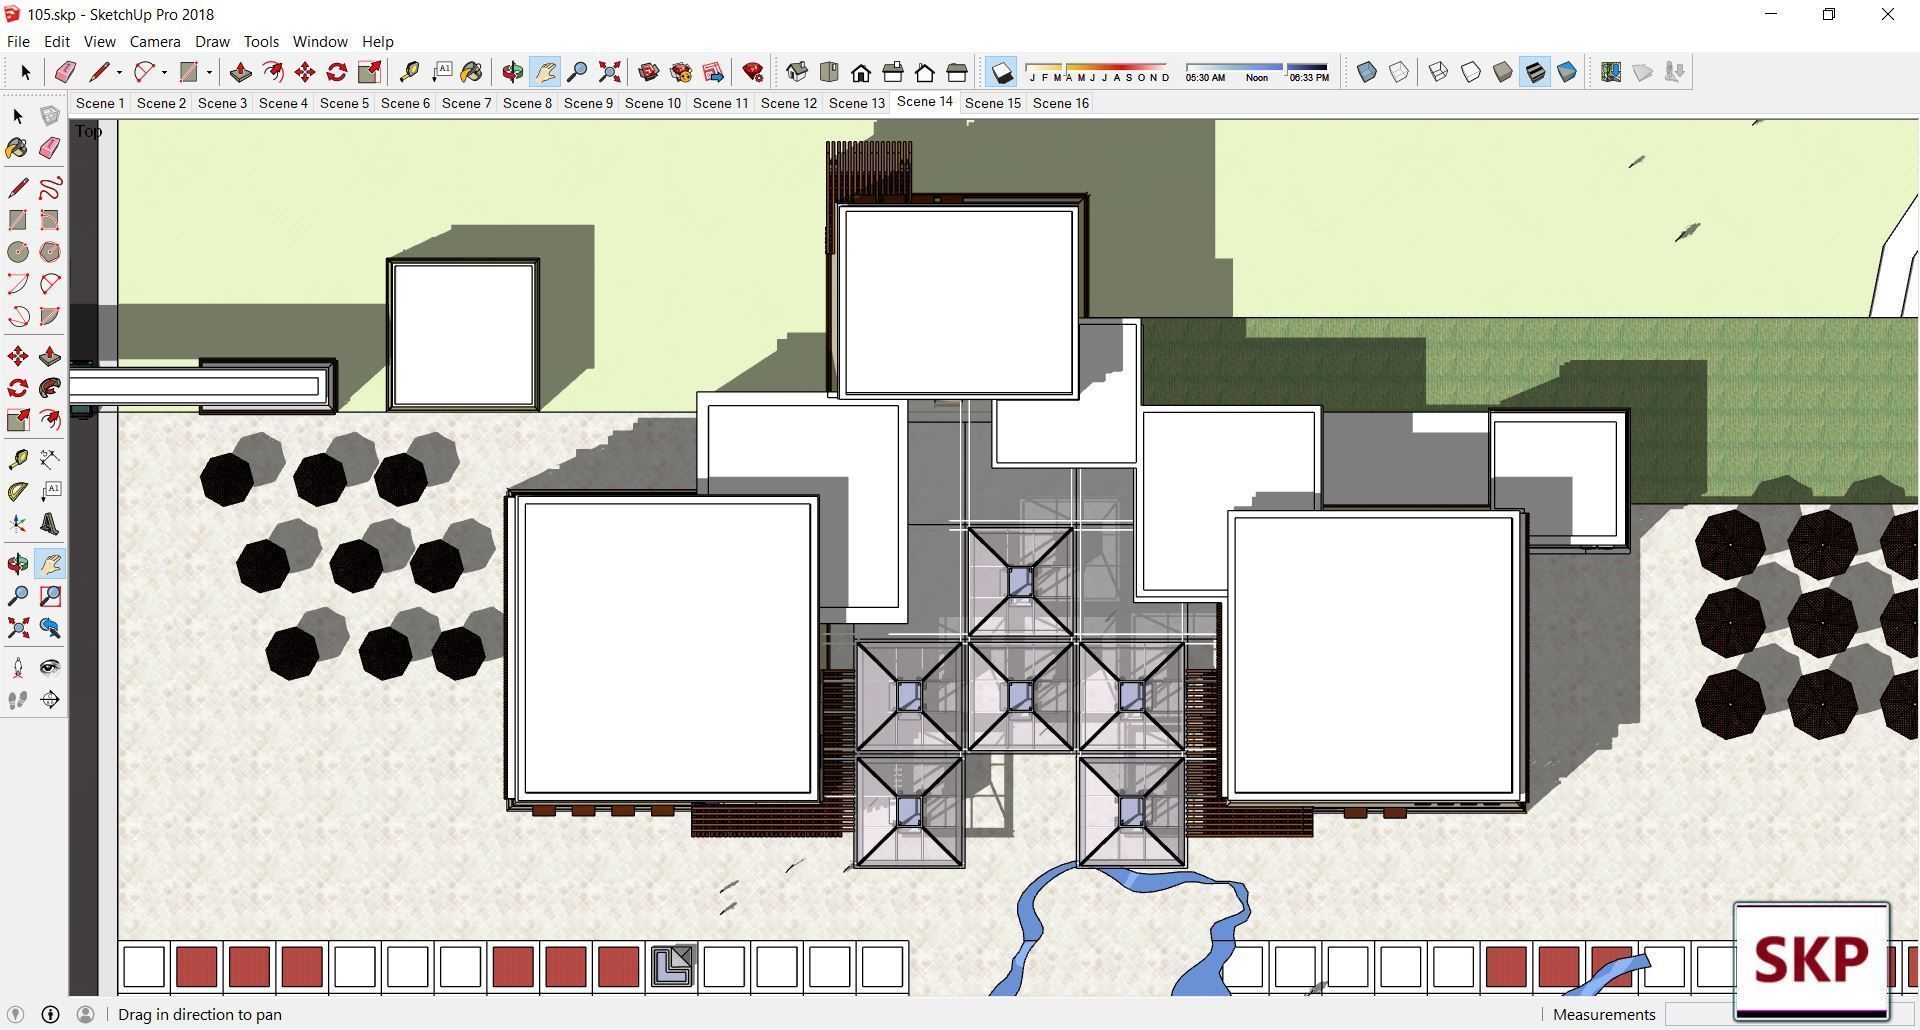The height and width of the screenshot is (1030, 1920).
Task: Select Look Around eye tool
Action: point(49,668)
